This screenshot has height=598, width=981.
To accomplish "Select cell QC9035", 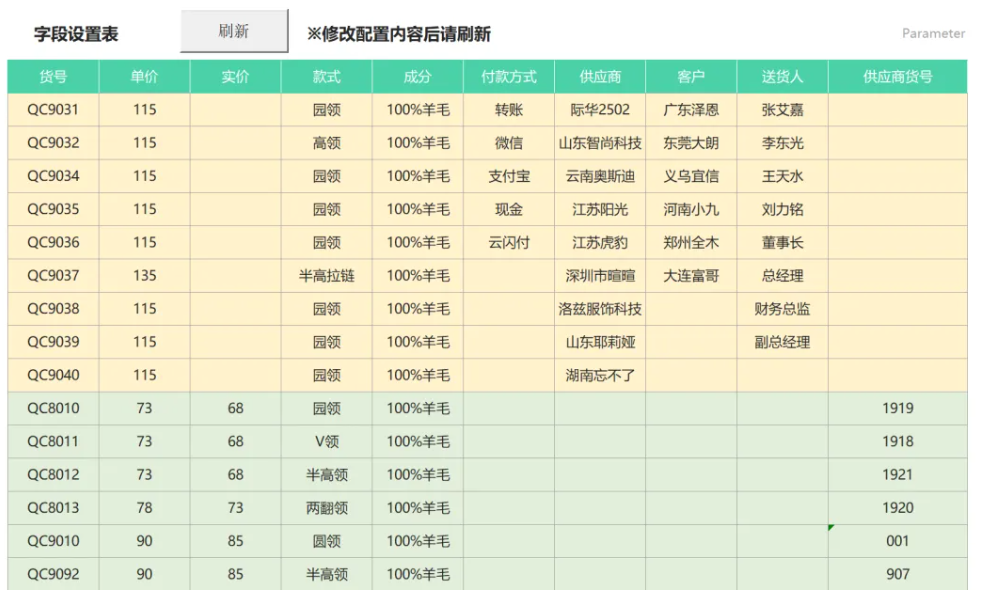I will tap(53, 210).
